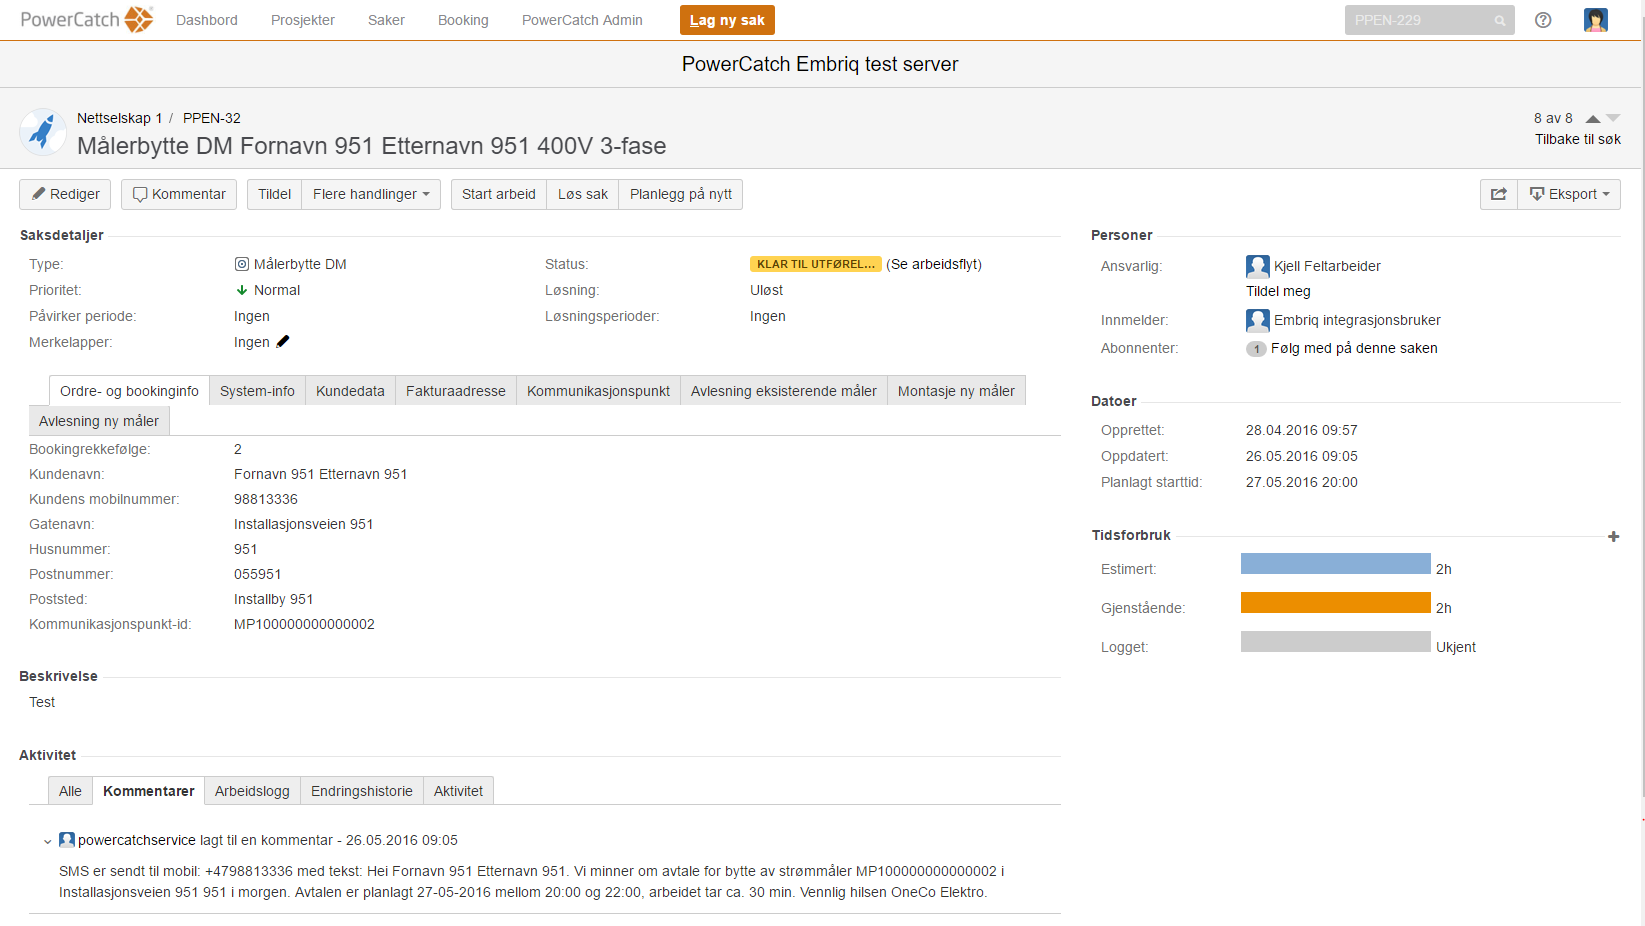Viewport: 1645px width, 926px height.
Task: Click the Start arbeid button
Action: pyautogui.click(x=498, y=194)
